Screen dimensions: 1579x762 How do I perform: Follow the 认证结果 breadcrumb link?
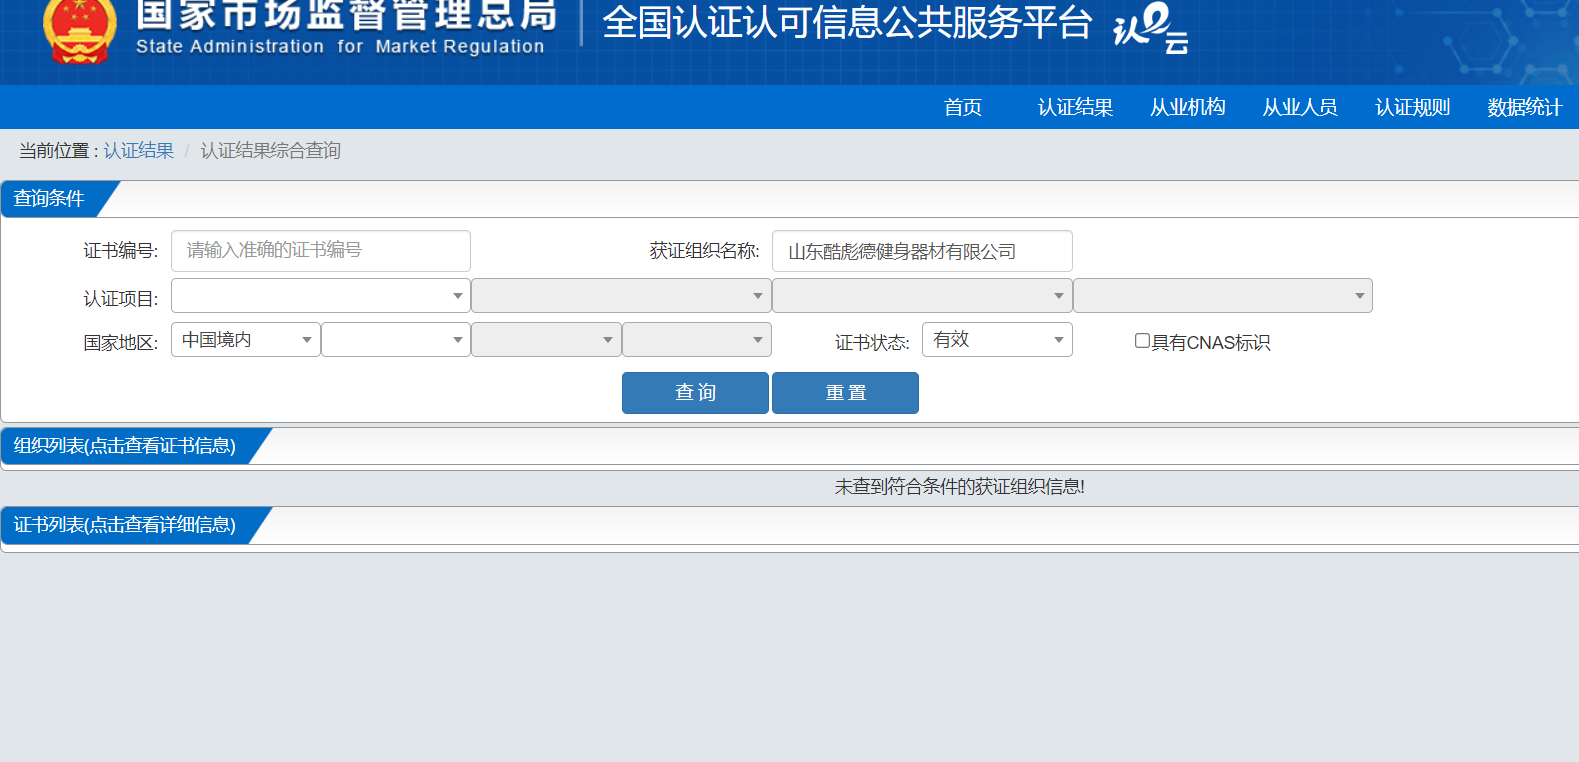click(x=138, y=150)
